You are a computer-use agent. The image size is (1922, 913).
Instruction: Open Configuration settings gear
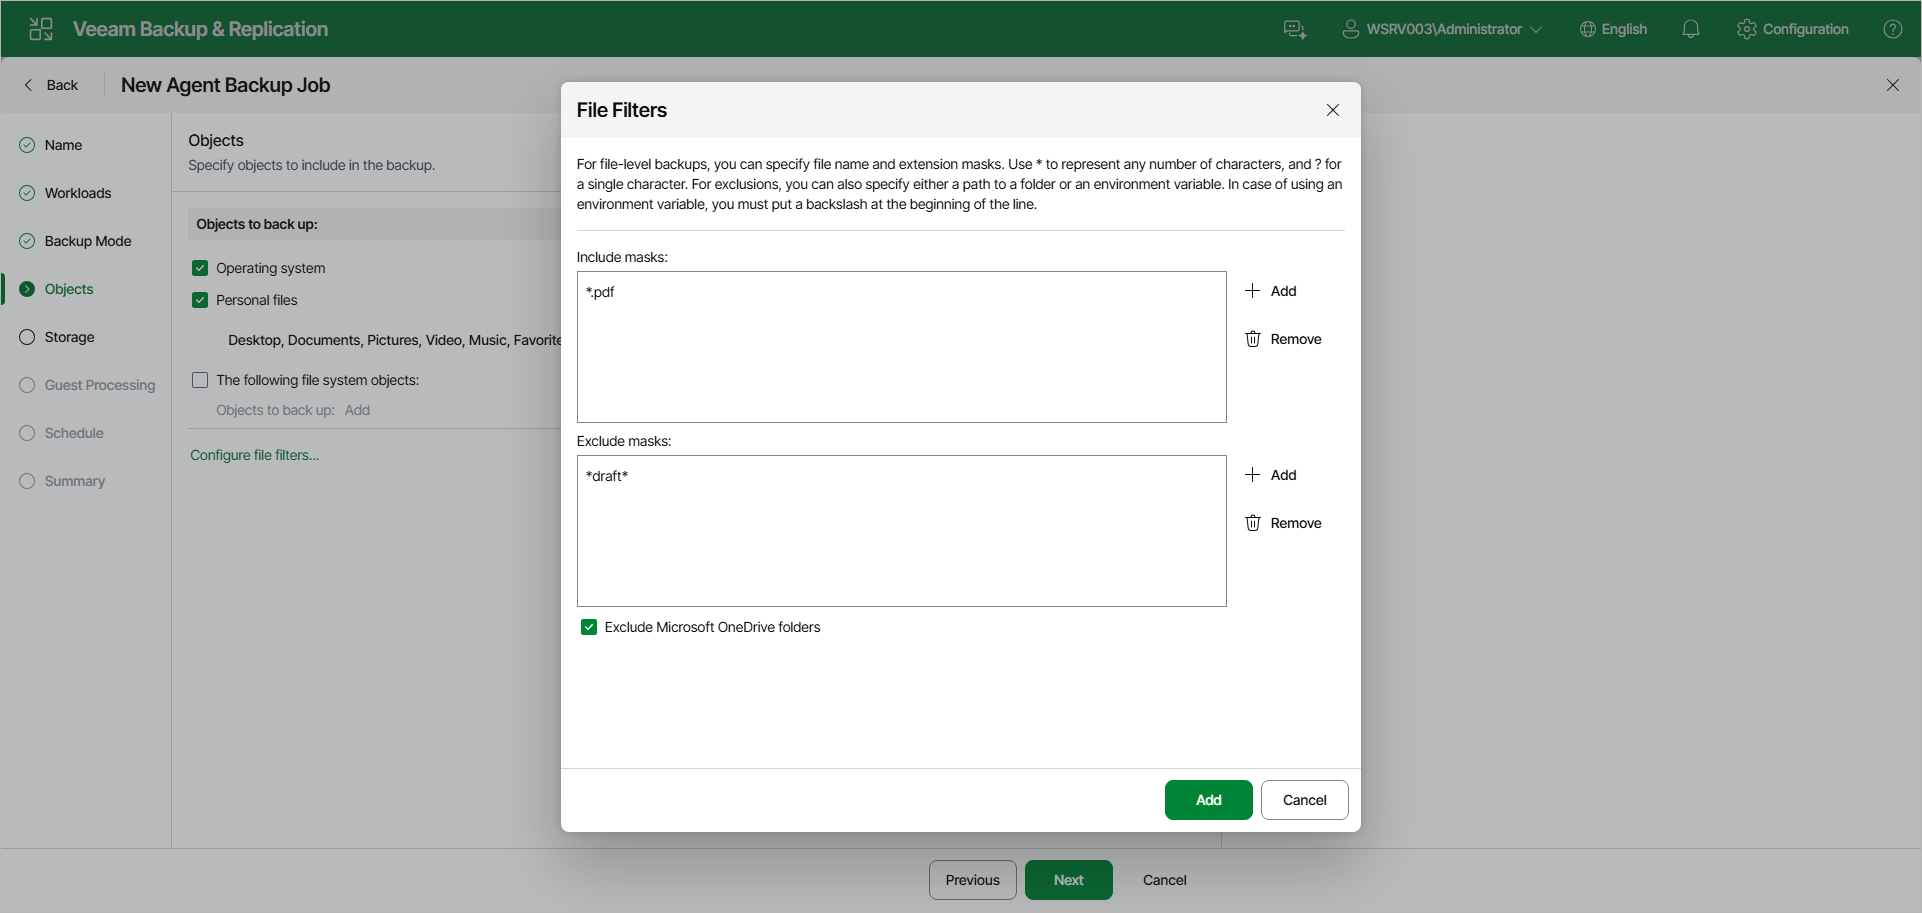pyautogui.click(x=1793, y=29)
